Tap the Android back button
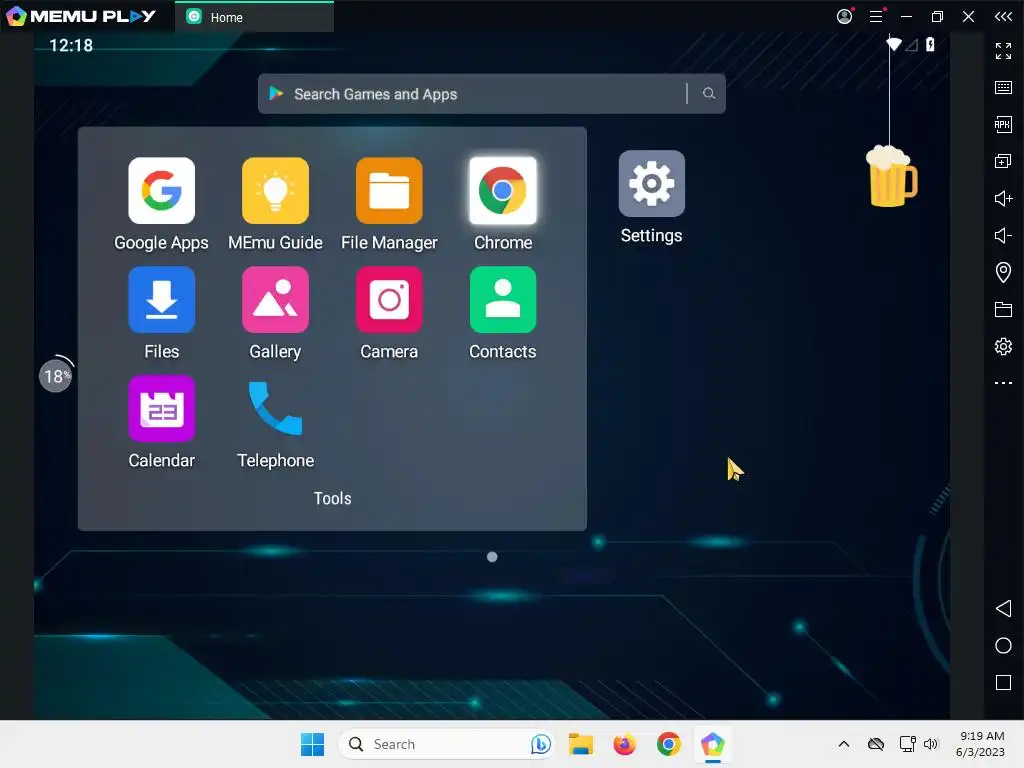This screenshot has height=768, width=1024. [1003, 609]
